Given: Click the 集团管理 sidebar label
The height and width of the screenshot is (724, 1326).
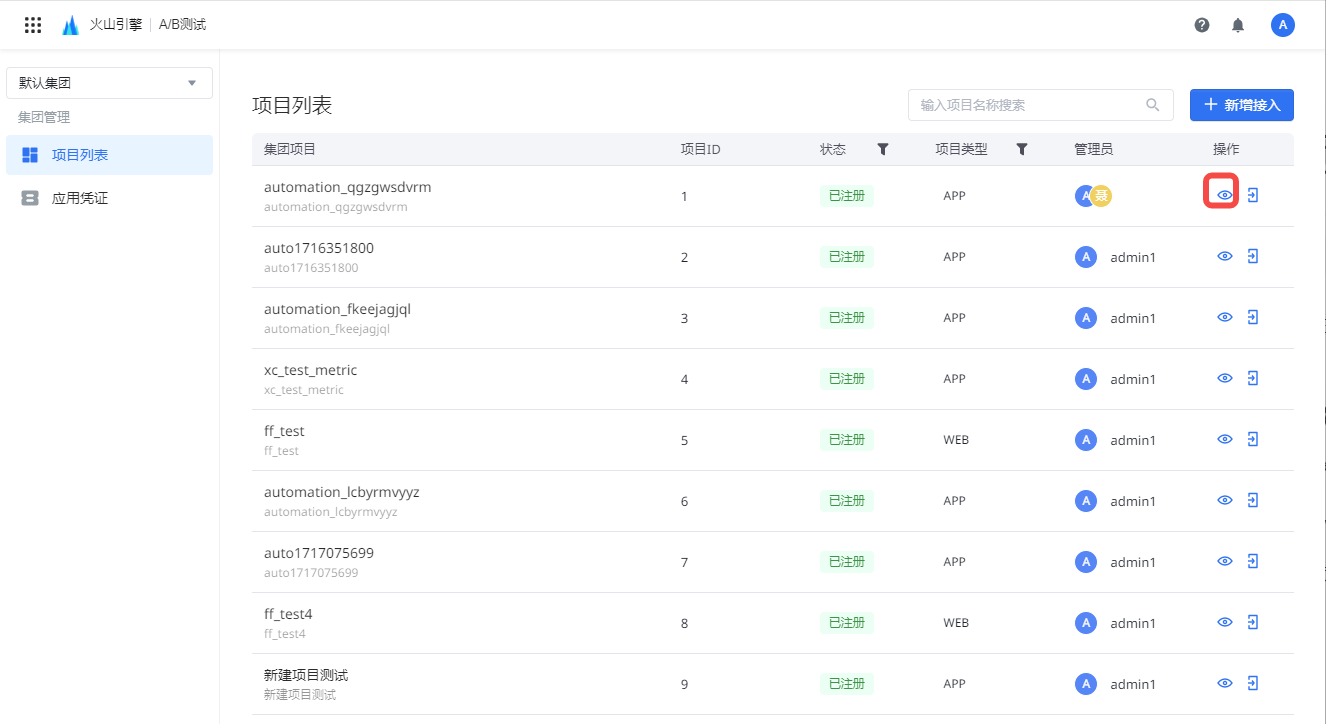Looking at the screenshot, I should [44, 117].
